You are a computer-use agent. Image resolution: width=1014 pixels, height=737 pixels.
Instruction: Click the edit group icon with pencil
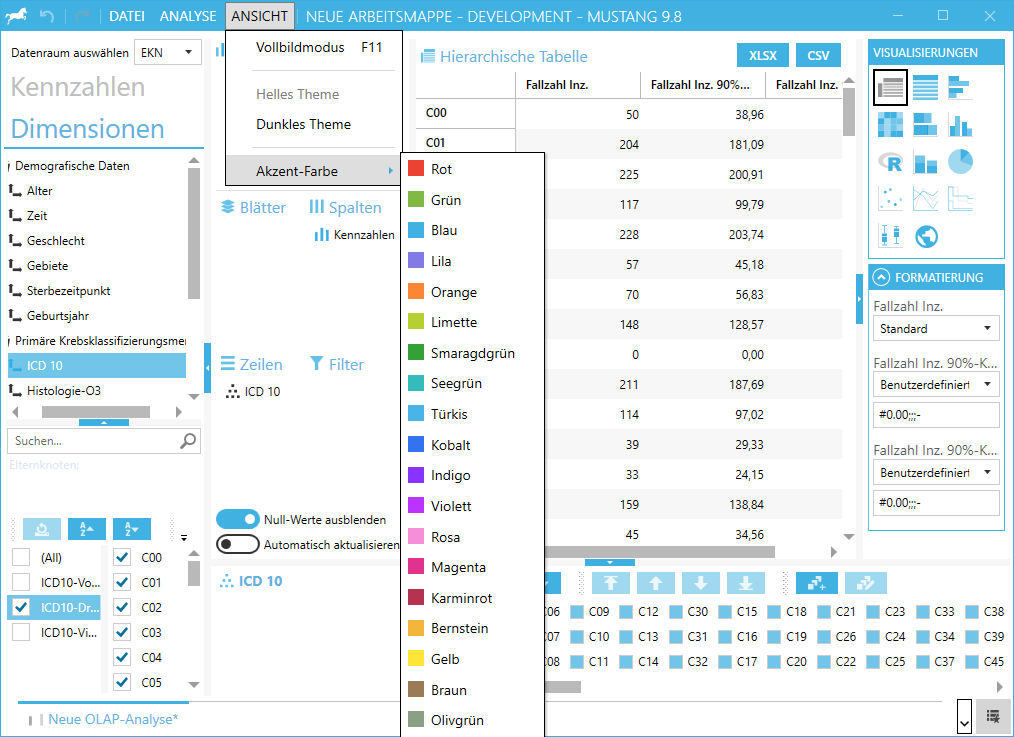(x=866, y=583)
